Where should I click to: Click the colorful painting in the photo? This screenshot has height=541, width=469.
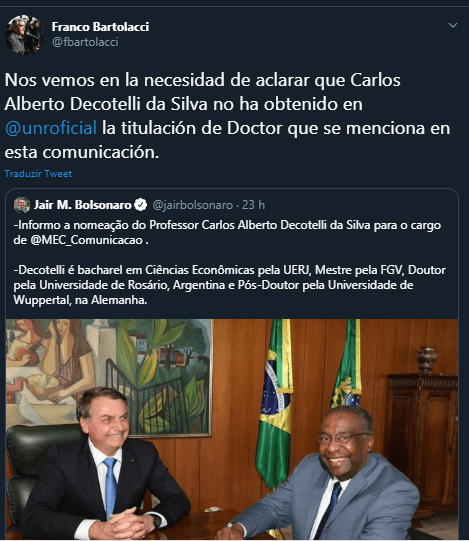coord(109,375)
